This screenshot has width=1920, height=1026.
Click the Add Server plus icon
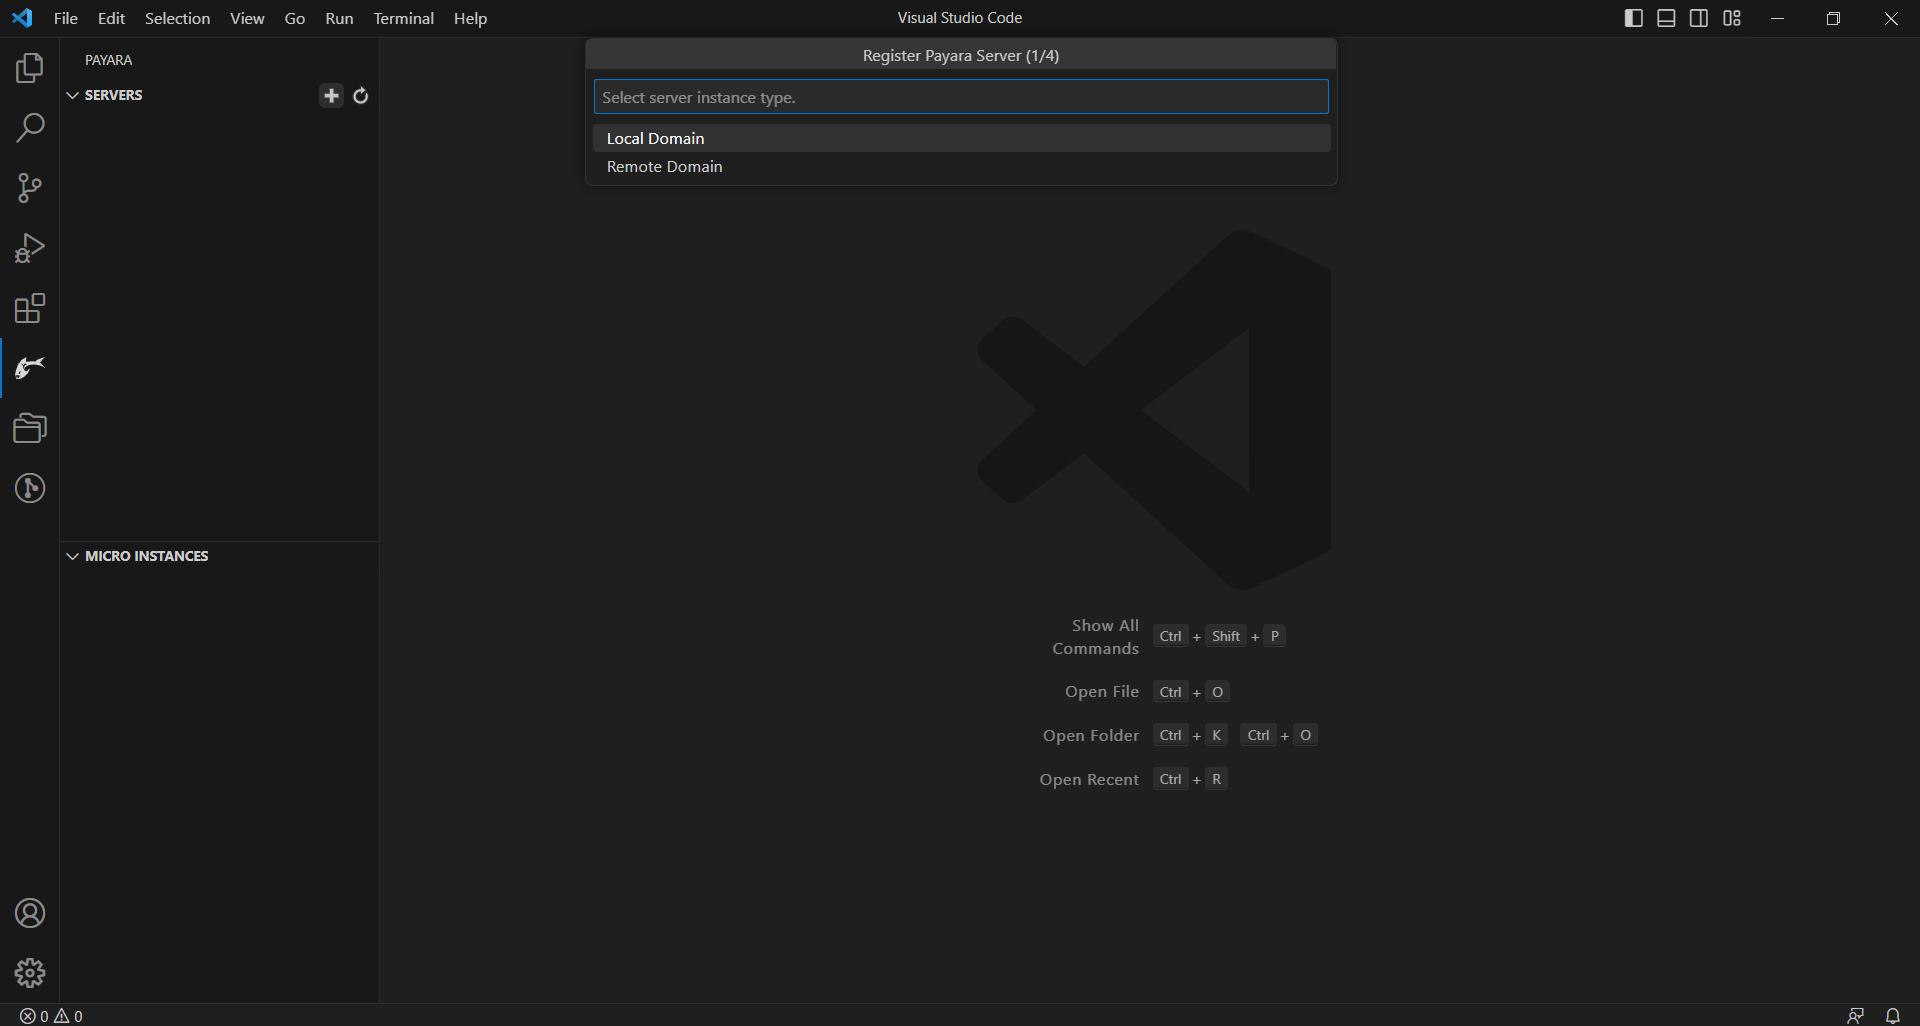click(331, 95)
